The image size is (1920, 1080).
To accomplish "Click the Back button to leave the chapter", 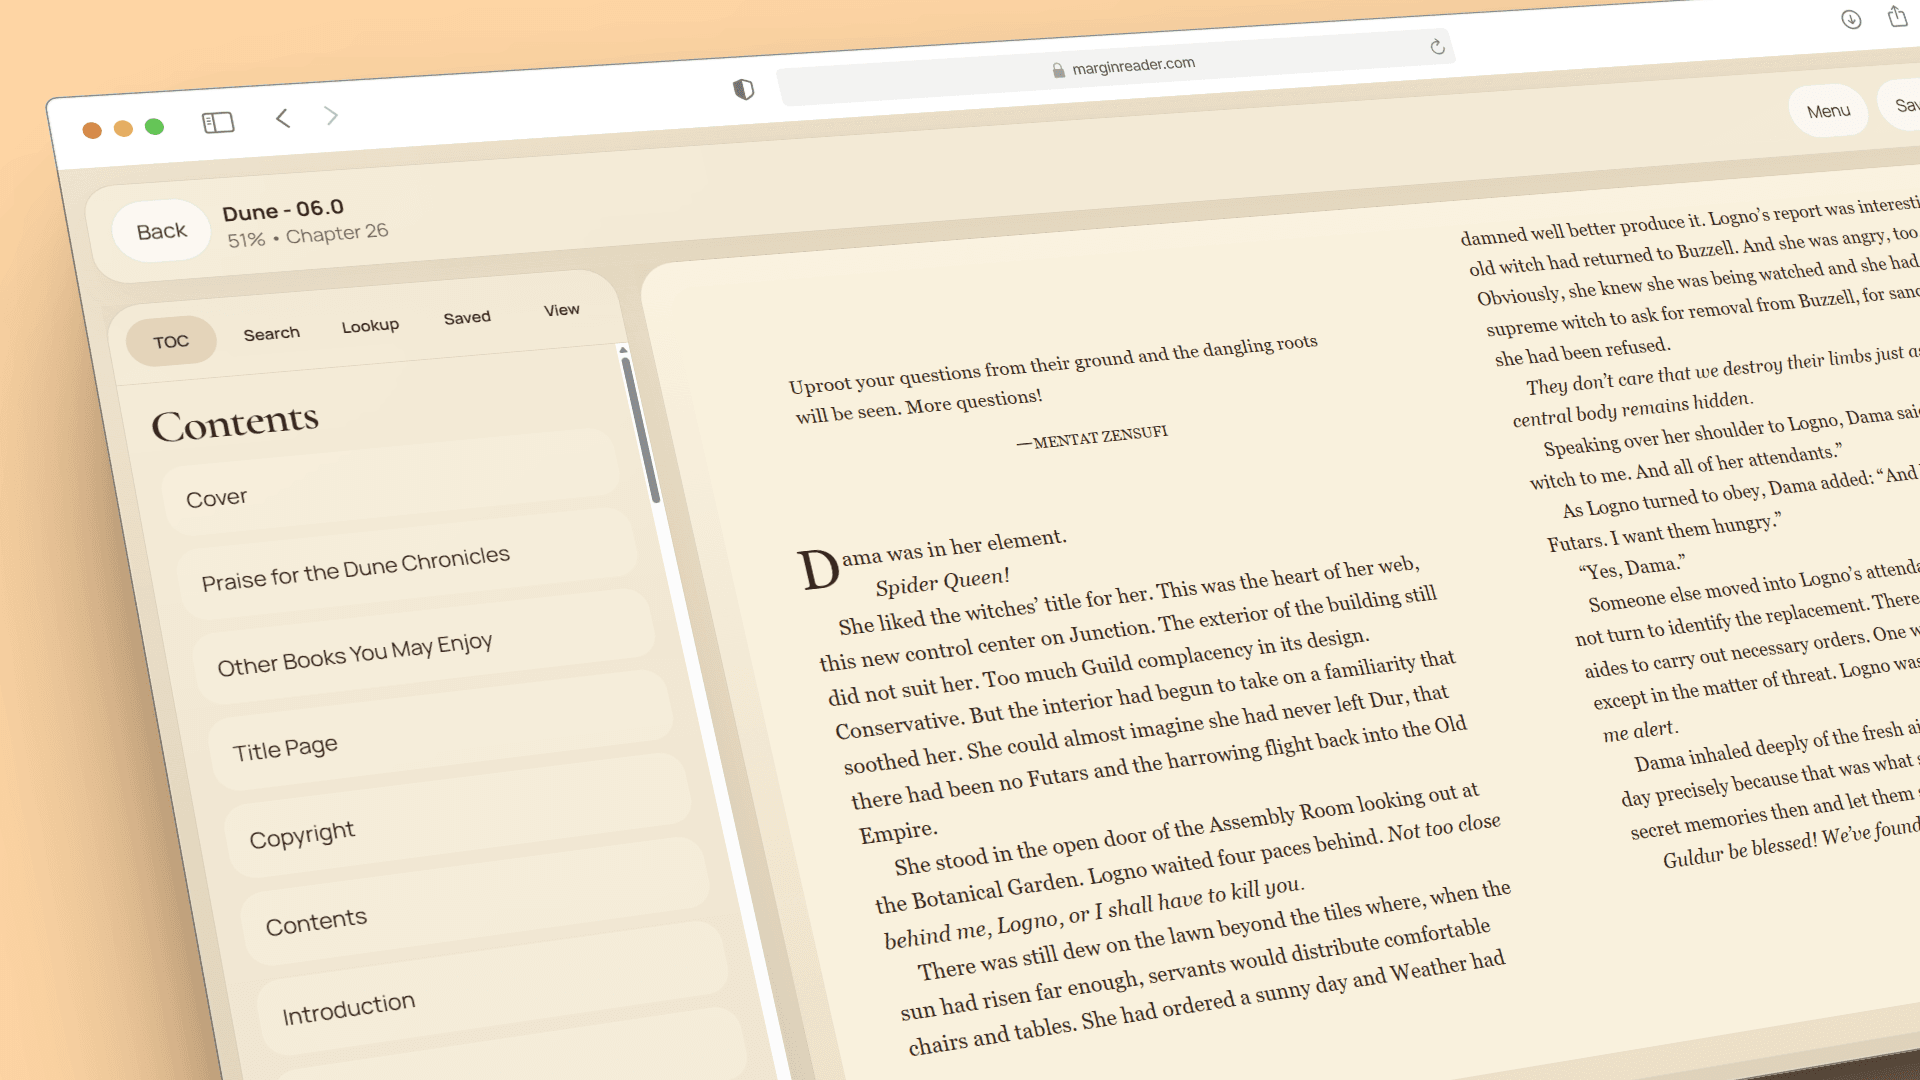I will pos(160,230).
